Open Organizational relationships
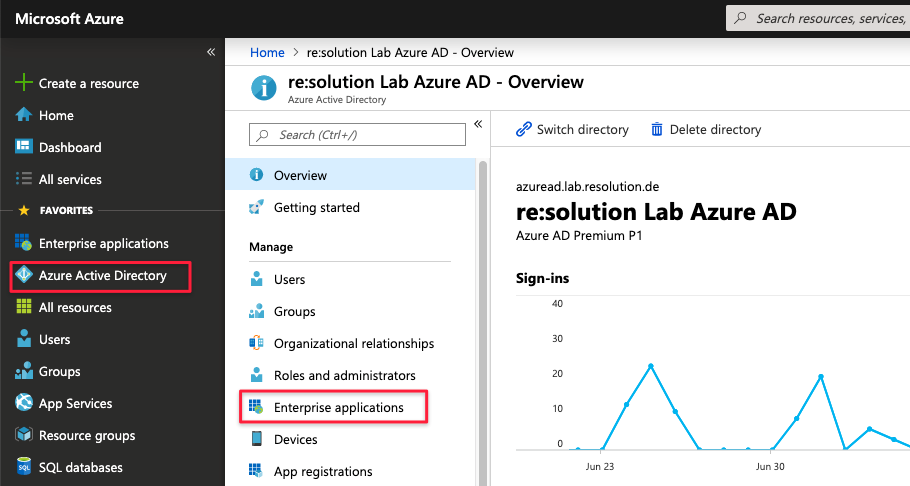Screen dimensions: 910x486 [350, 343]
